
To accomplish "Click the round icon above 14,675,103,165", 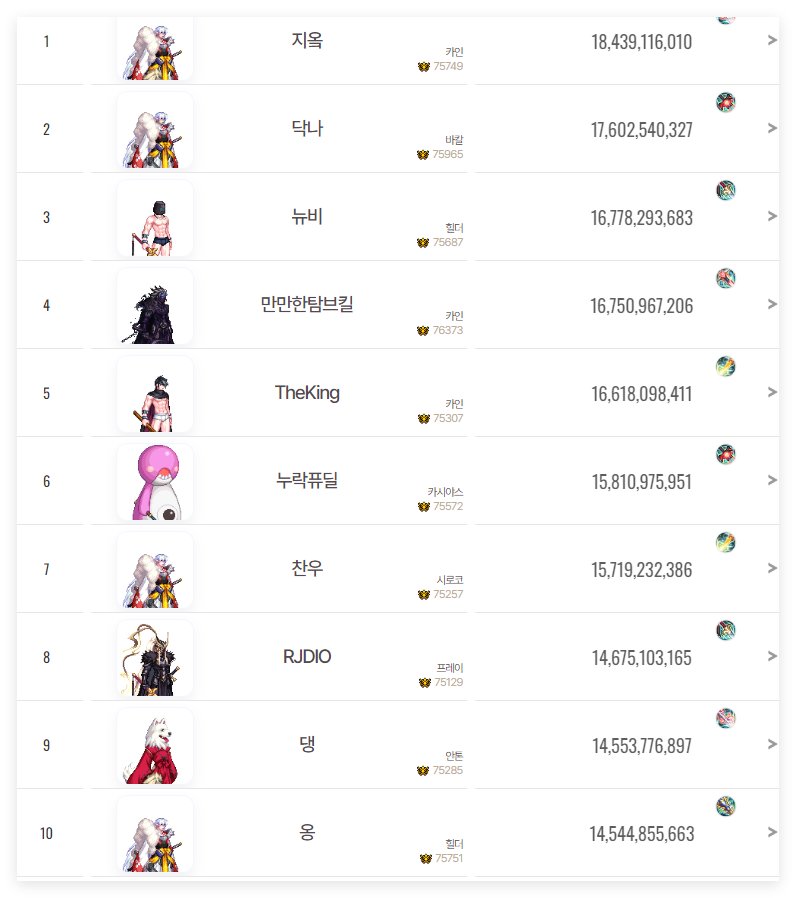I will point(726,631).
